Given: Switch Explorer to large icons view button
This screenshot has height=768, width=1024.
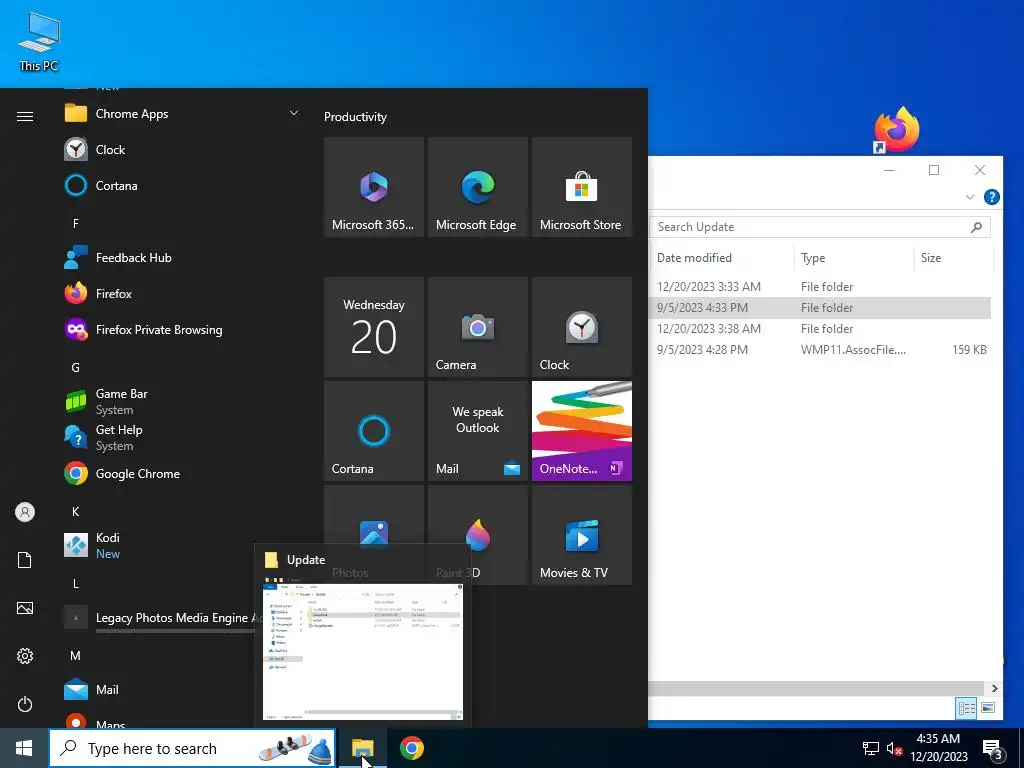Looking at the screenshot, I should [x=988, y=708].
